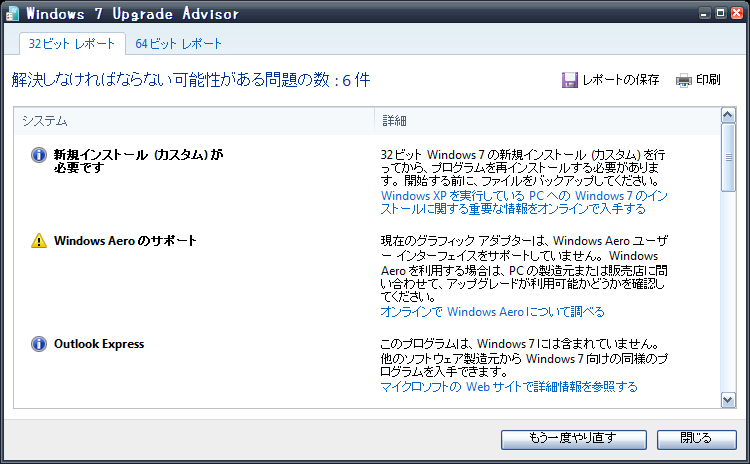Click the info icon beside 新規インストール
Viewport: 750px width, 464px height.
[x=39, y=155]
